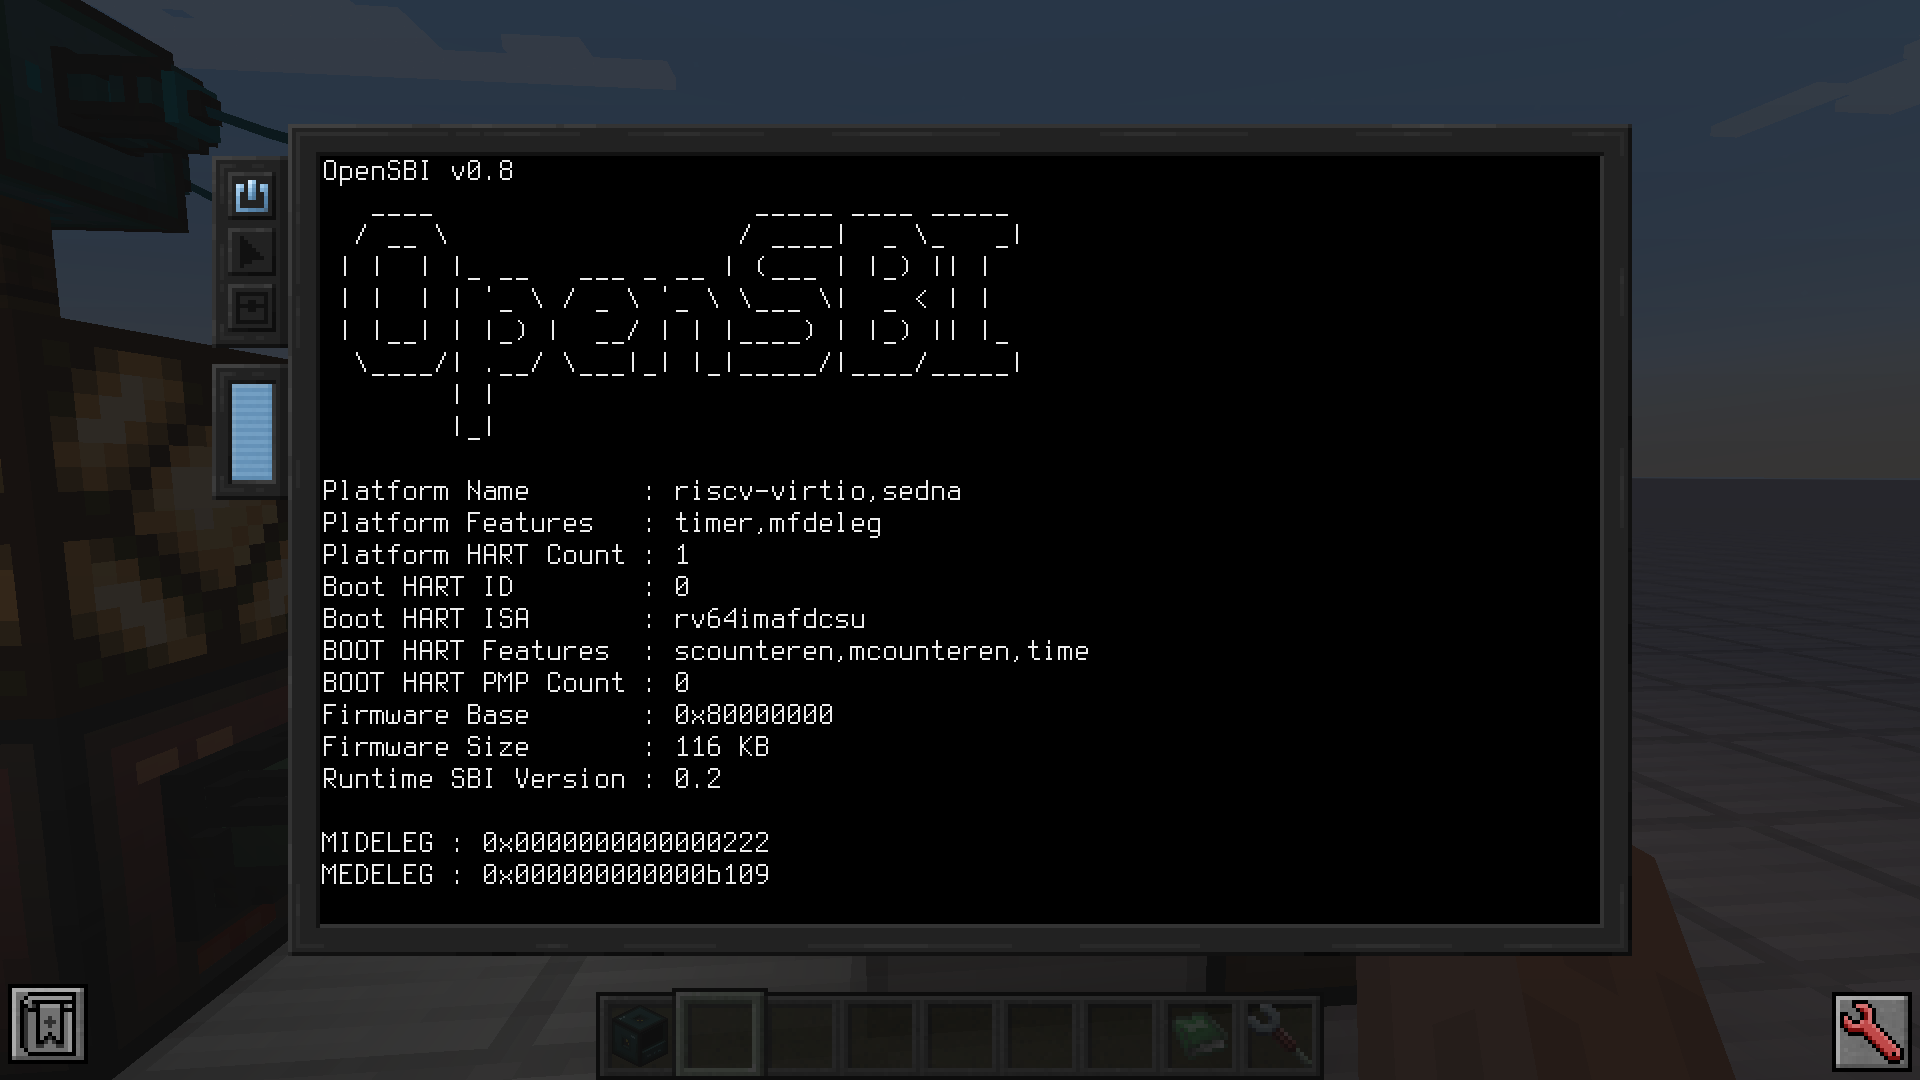Open the computer inventory box button
This screenshot has height=1080, width=1920.
(x=251, y=308)
